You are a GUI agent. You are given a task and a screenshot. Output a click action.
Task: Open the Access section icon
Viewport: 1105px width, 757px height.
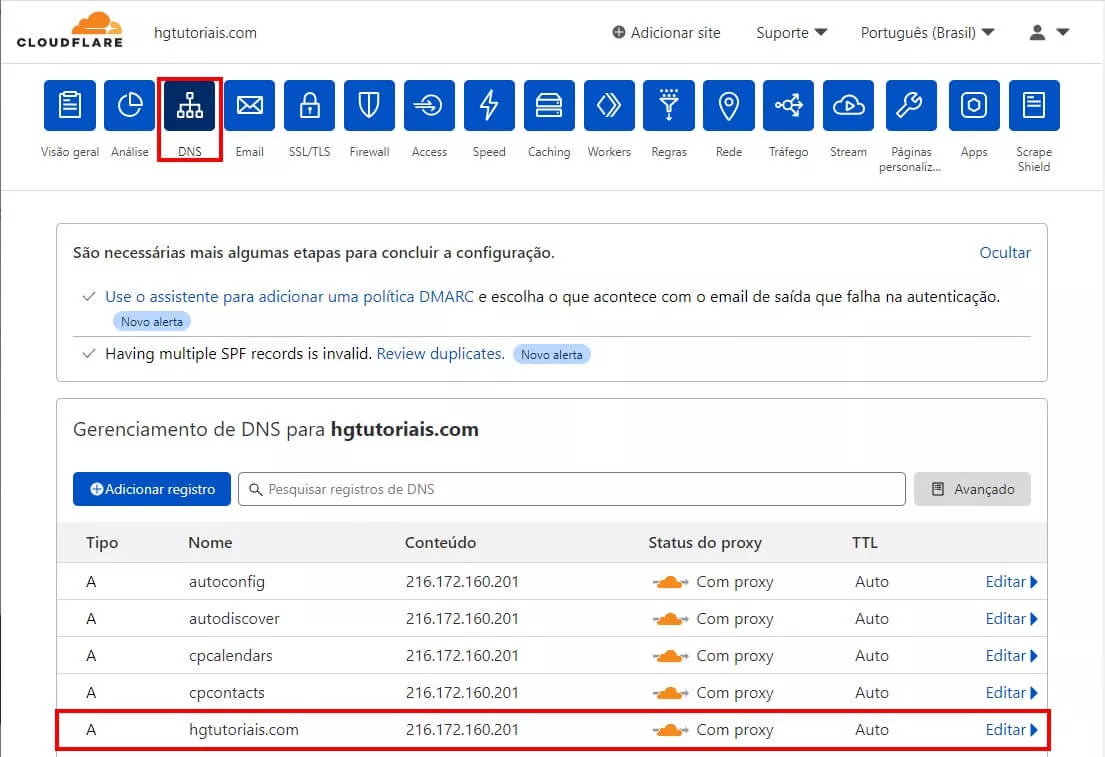pos(429,106)
